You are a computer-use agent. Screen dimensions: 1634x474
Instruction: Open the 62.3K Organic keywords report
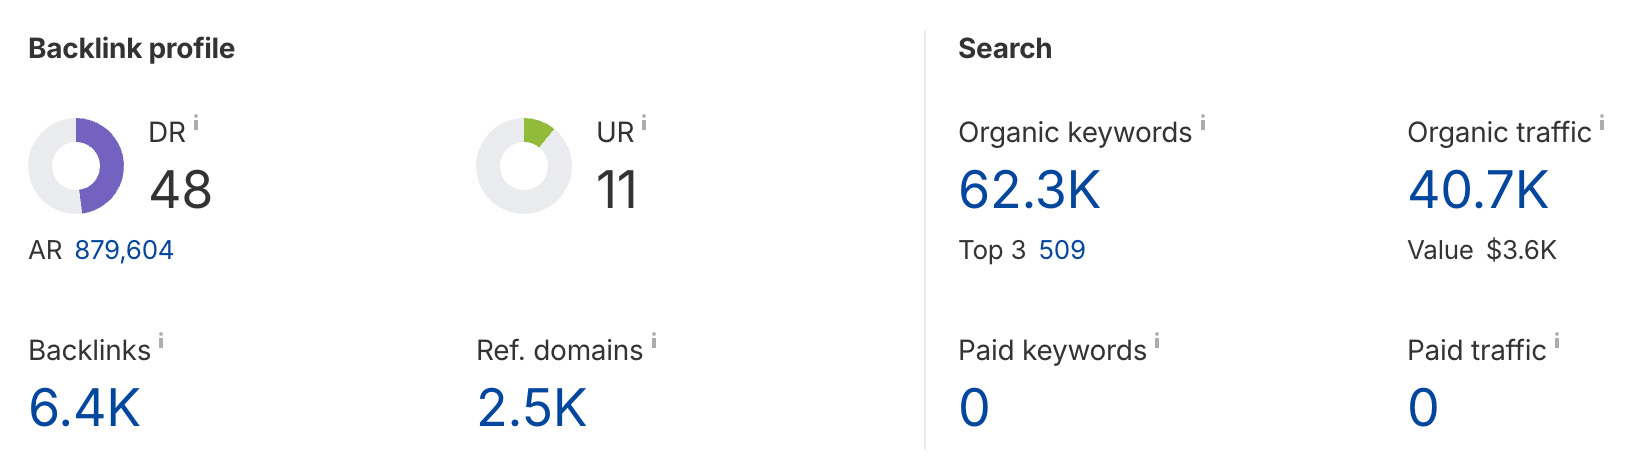[1029, 190]
